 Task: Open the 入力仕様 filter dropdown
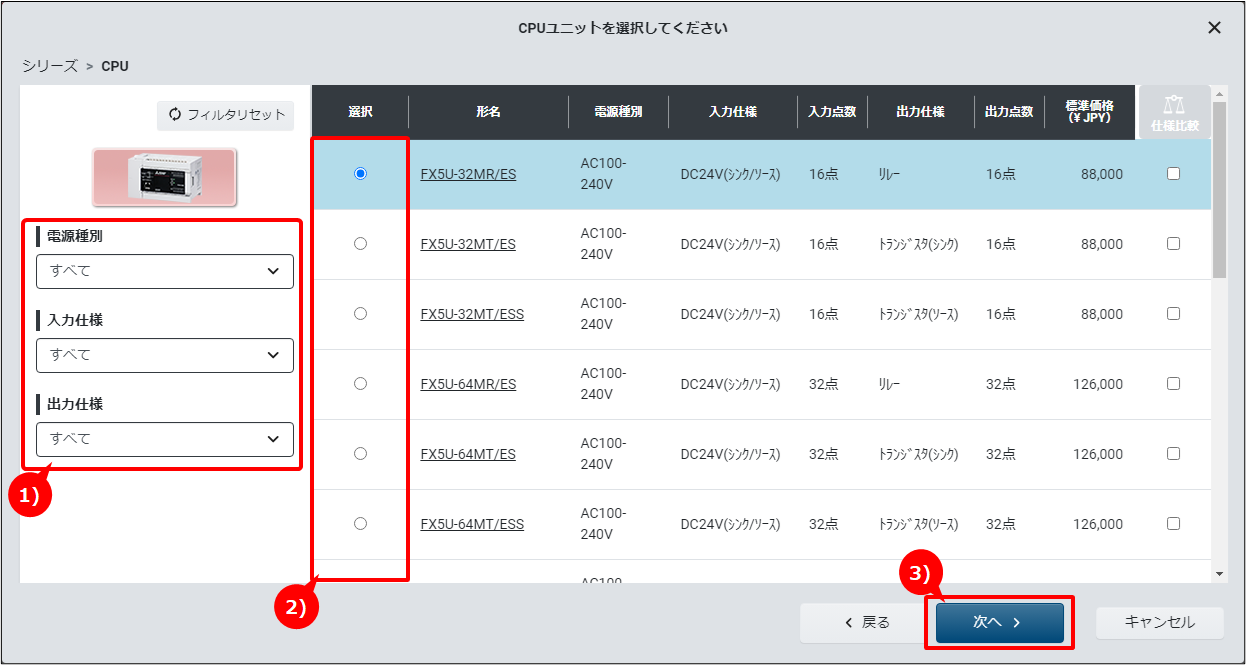tap(165, 355)
